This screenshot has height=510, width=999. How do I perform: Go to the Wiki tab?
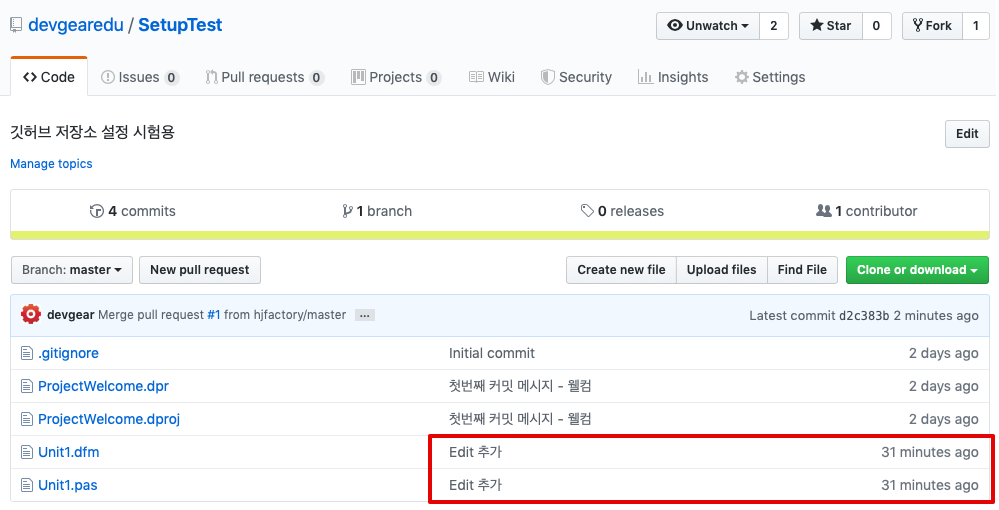(x=492, y=77)
